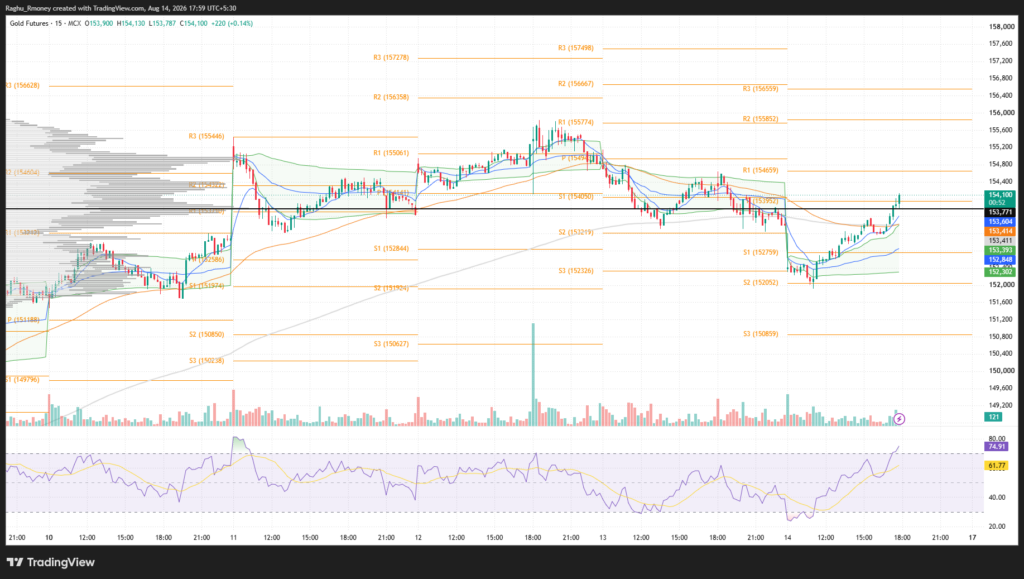1024x579 pixels.
Task: Click 40.00 on the RSI scale
Action: coord(997,497)
